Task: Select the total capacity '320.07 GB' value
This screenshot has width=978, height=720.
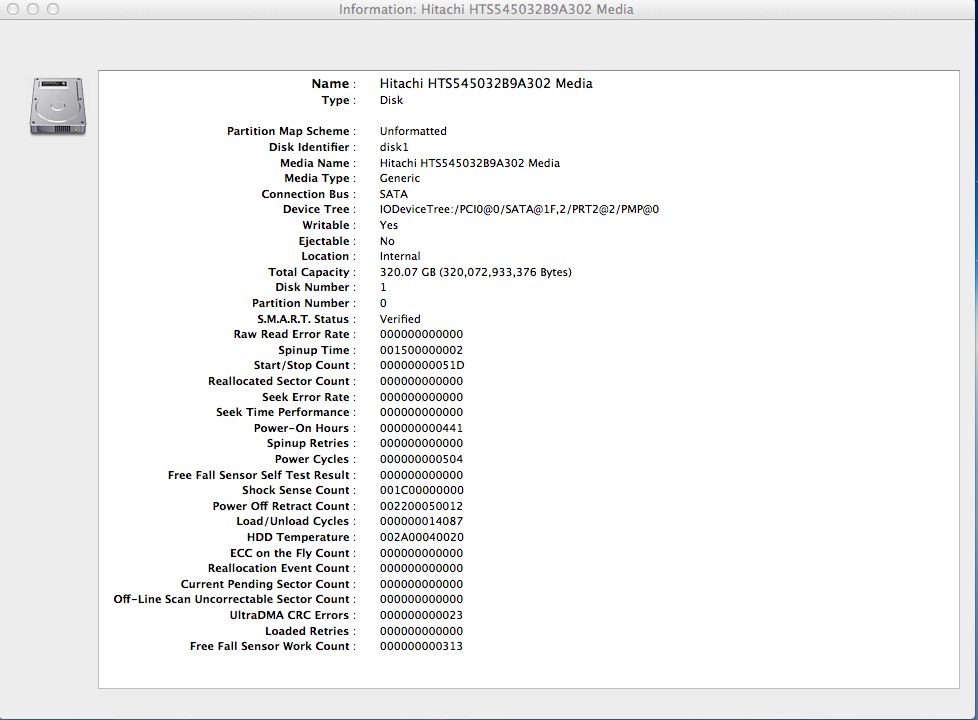Action: (475, 272)
